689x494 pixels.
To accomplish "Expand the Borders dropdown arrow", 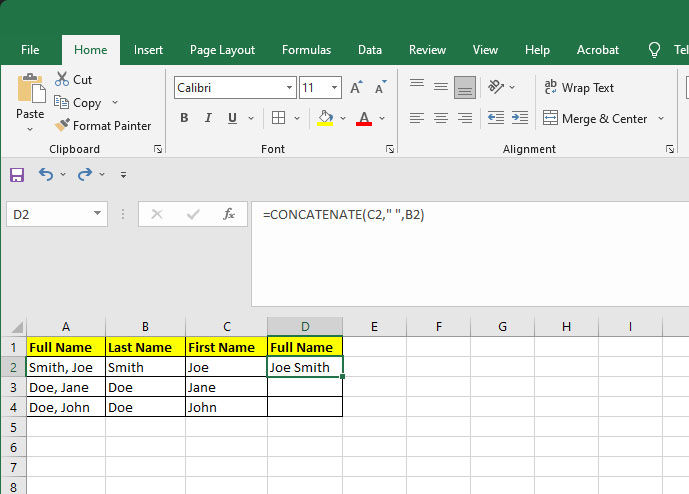I will click(297, 118).
